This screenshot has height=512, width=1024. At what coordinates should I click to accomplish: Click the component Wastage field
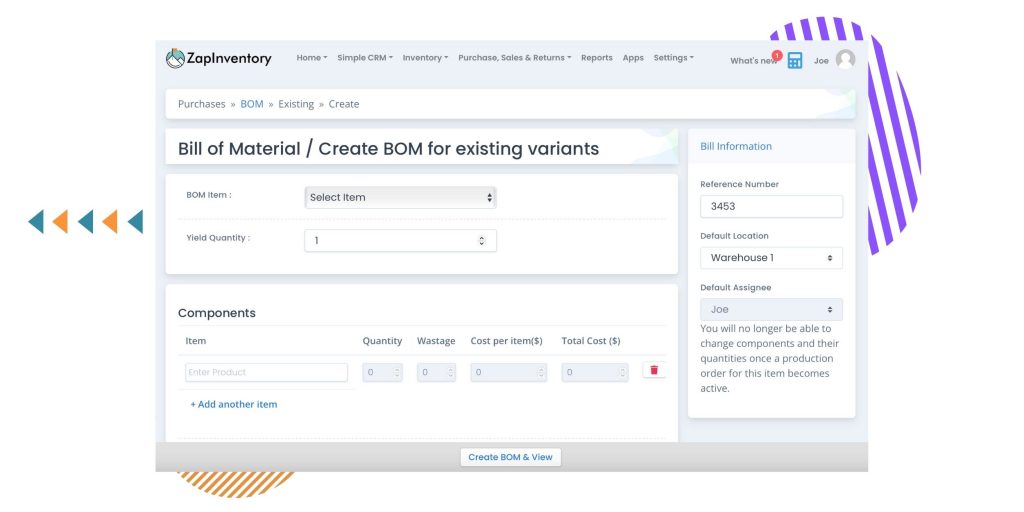pos(436,372)
